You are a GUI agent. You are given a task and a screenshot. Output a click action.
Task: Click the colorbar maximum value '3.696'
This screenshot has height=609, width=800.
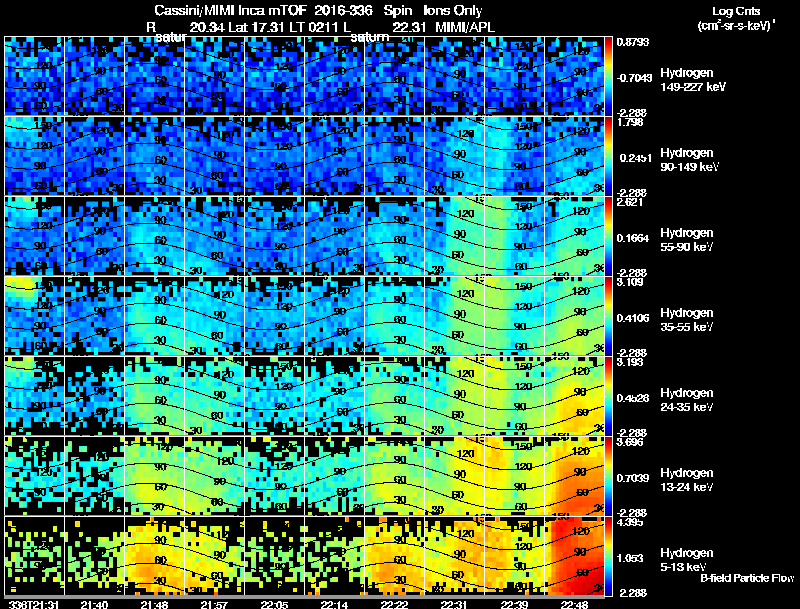point(630,442)
